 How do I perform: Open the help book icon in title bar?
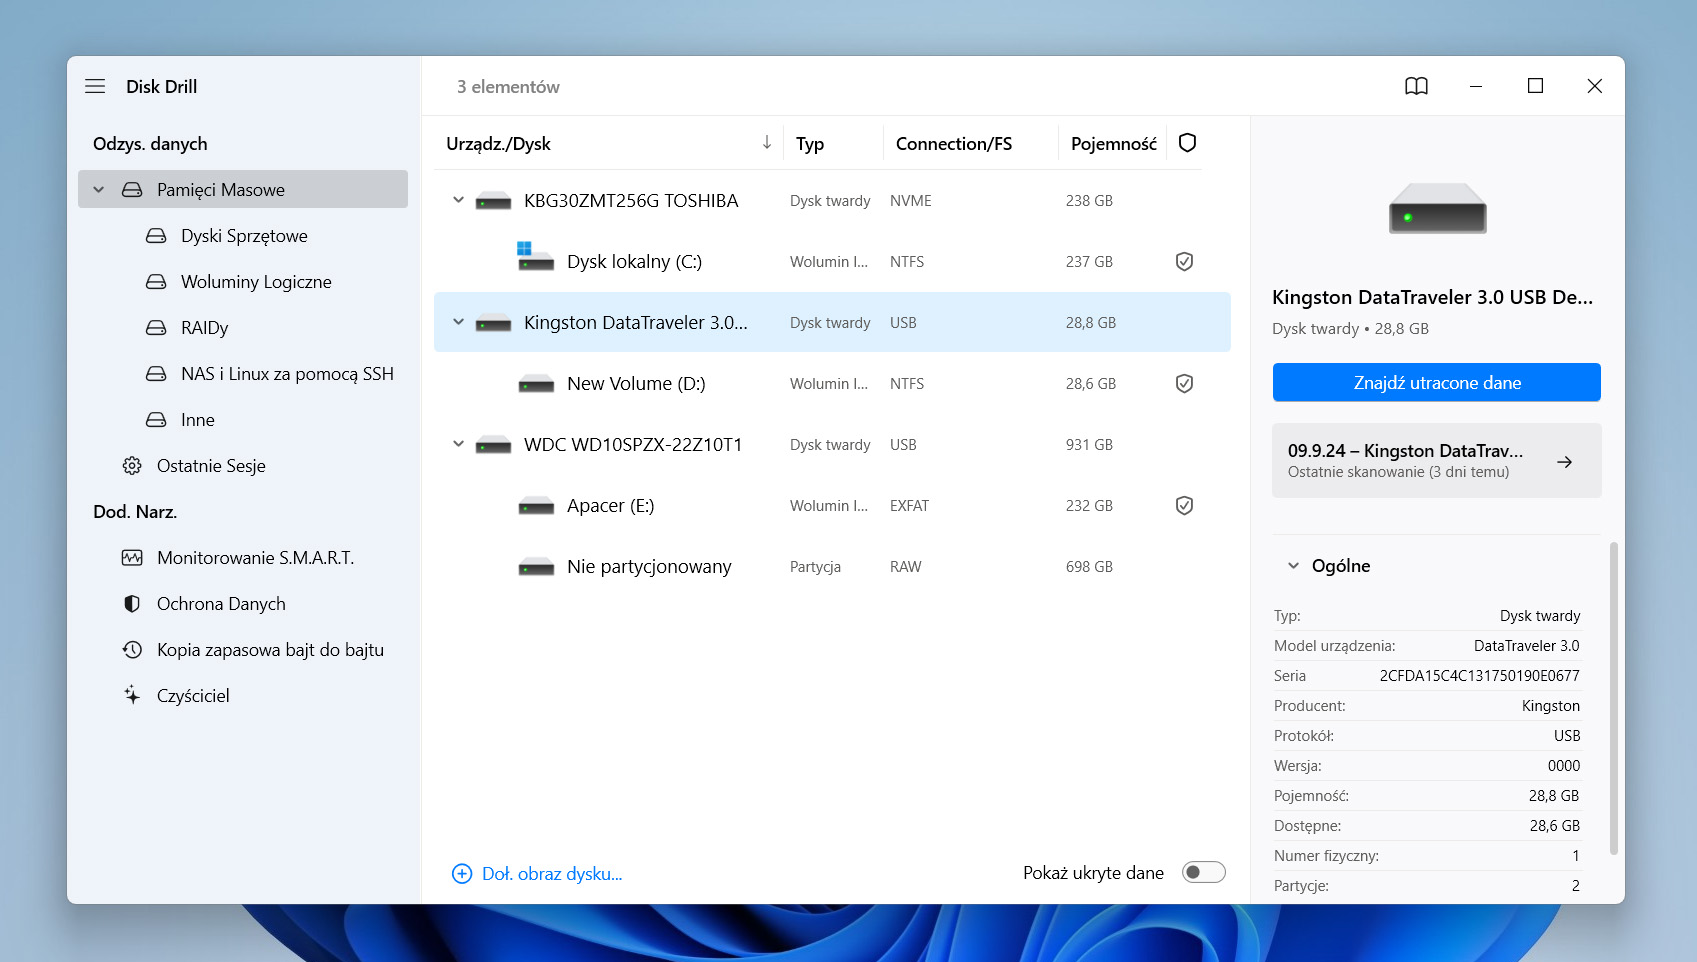(1416, 86)
